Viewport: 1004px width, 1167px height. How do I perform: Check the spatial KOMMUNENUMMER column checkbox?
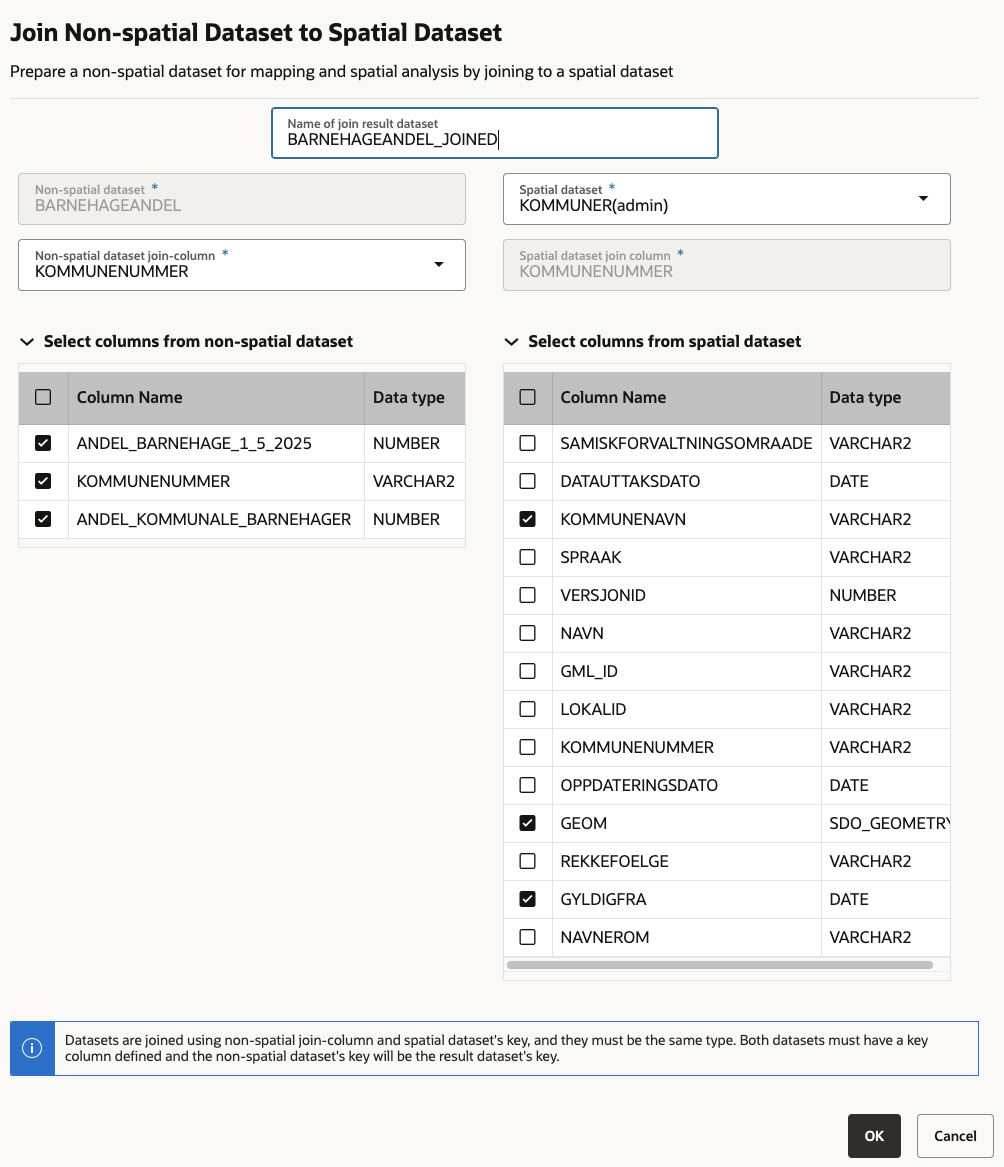tap(528, 747)
